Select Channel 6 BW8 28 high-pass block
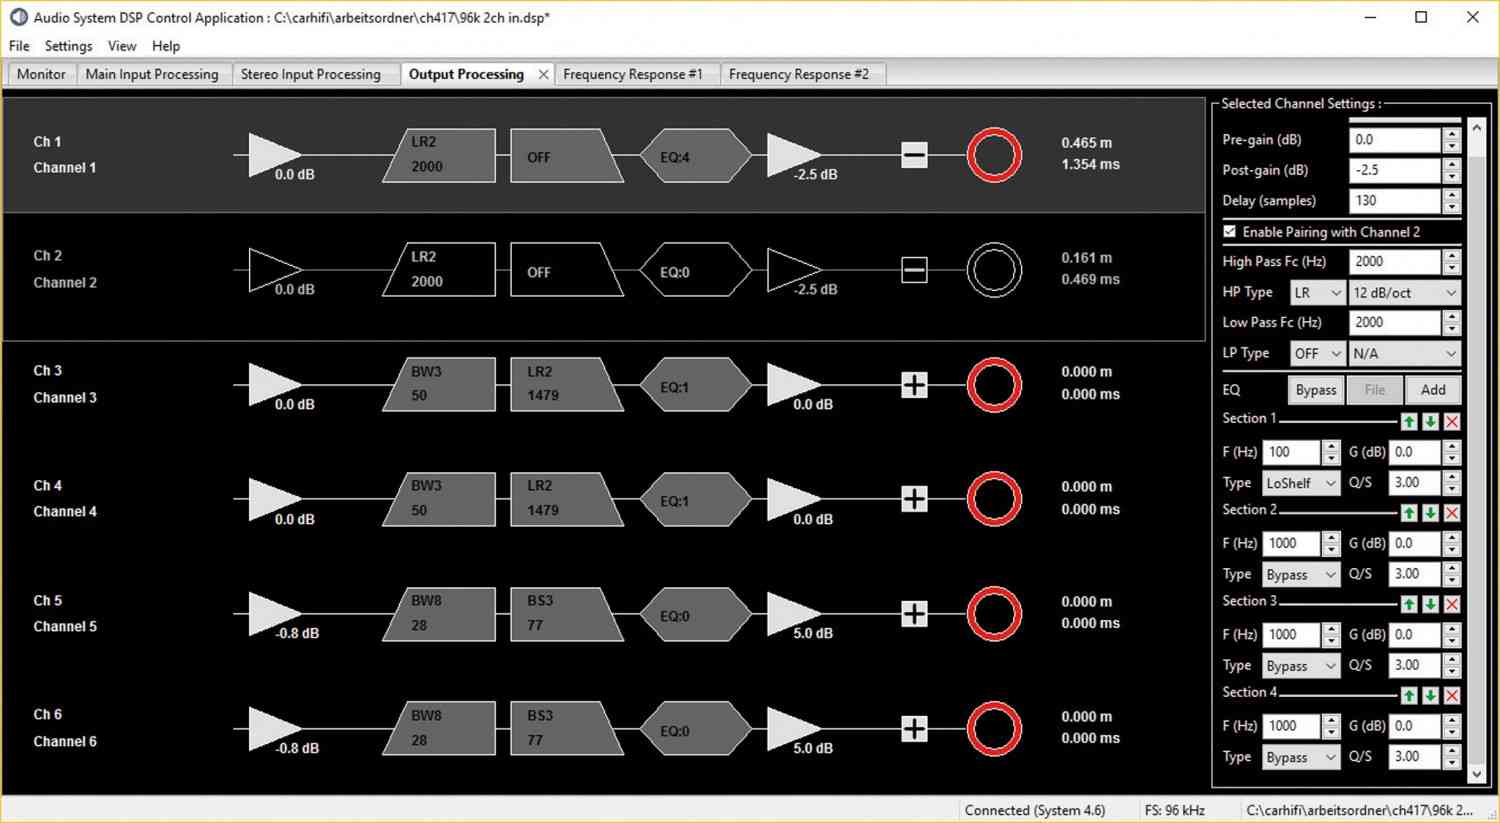Image resolution: width=1500 pixels, height=823 pixels. pos(439,729)
